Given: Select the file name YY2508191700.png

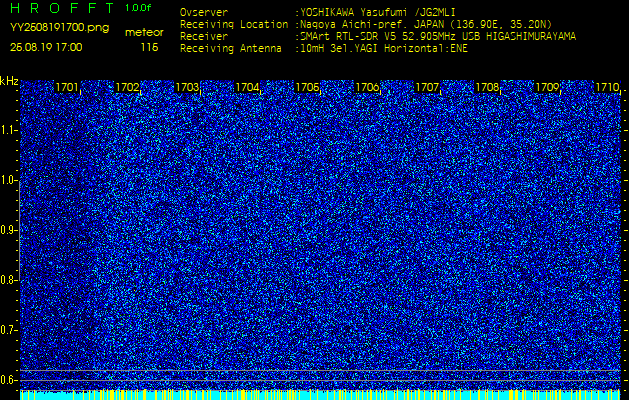Looking at the screenshot, I should point(59,28).
